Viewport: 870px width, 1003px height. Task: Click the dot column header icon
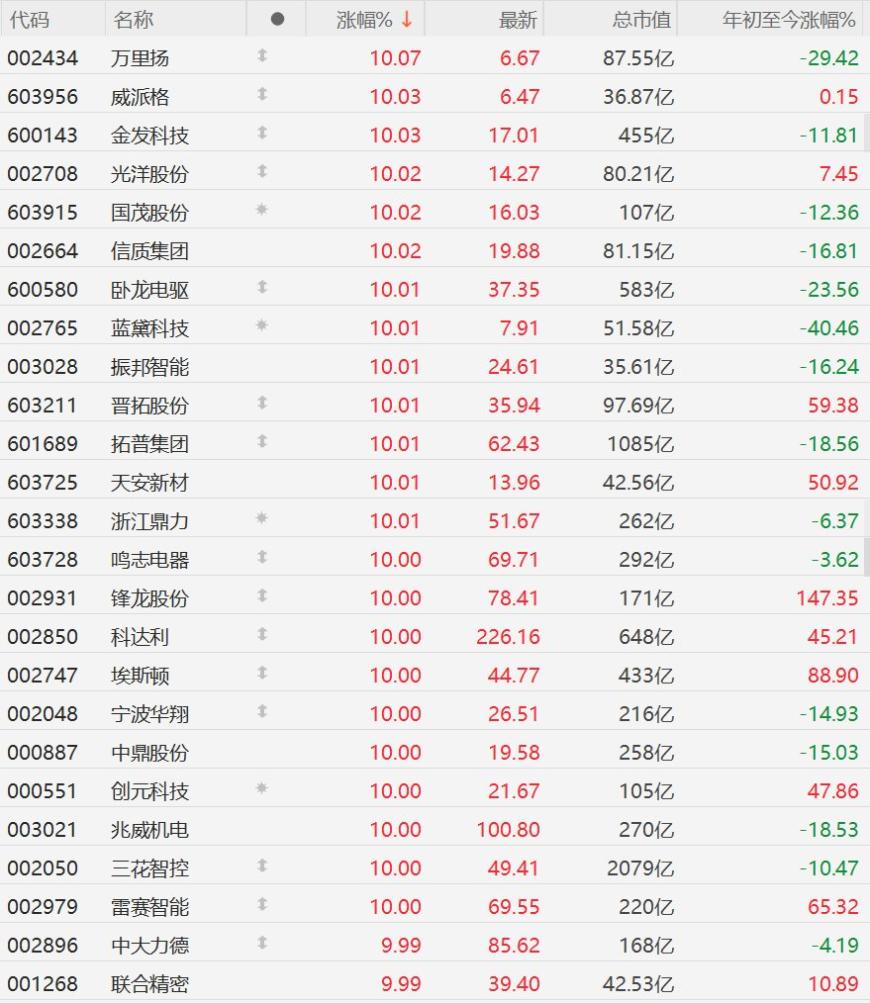pyautogui.click(x=277, y=19)
